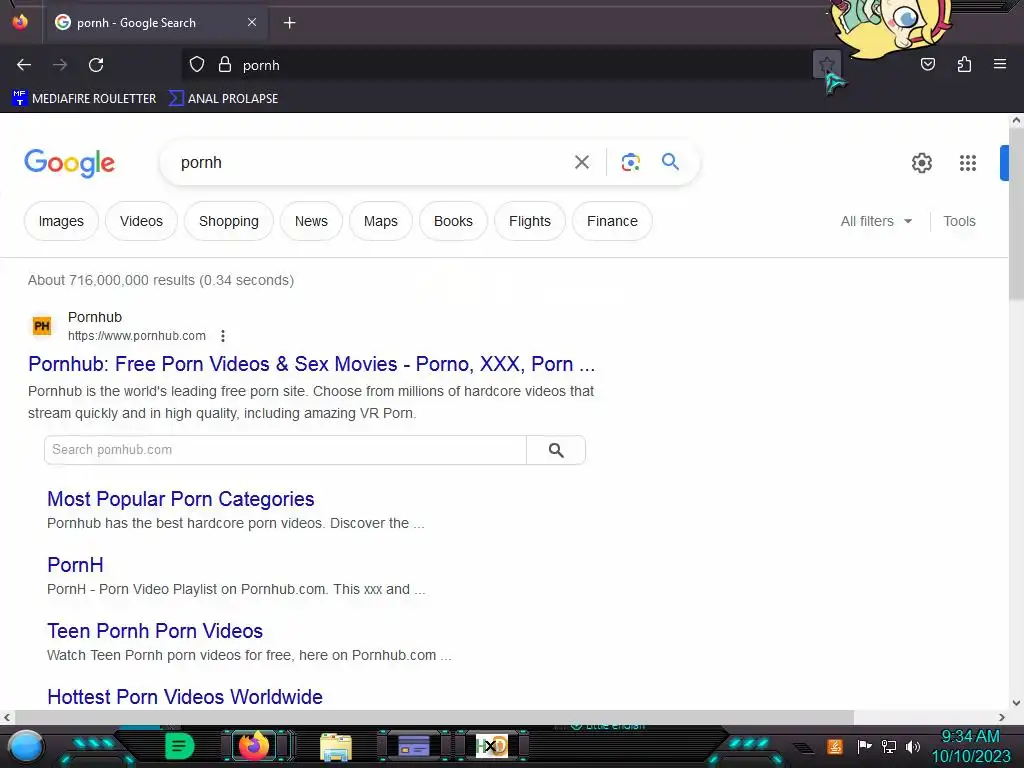Filter results by Shopping
The image size is (1024, 768).
point(229,221)
